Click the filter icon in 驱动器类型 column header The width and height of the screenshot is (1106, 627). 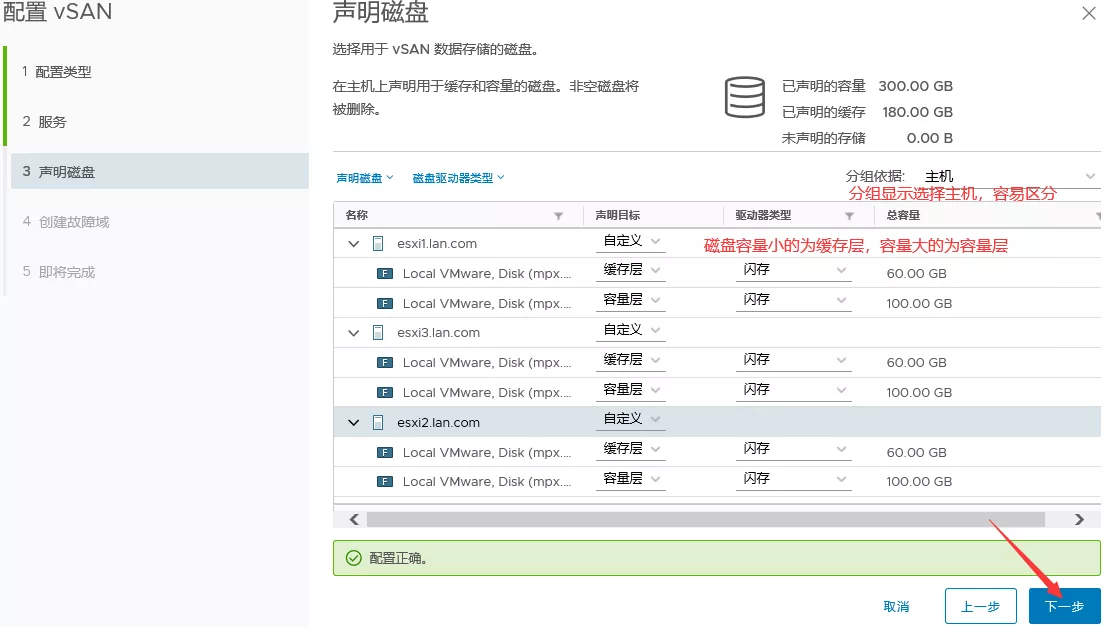coord(849,216)
